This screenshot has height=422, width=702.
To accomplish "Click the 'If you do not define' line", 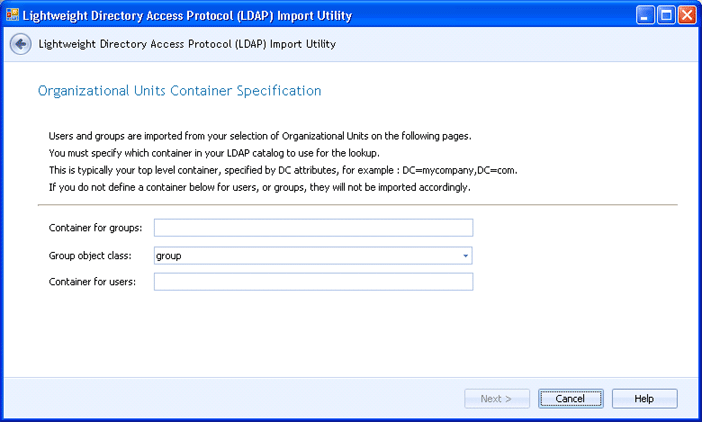I will (260, 188).
